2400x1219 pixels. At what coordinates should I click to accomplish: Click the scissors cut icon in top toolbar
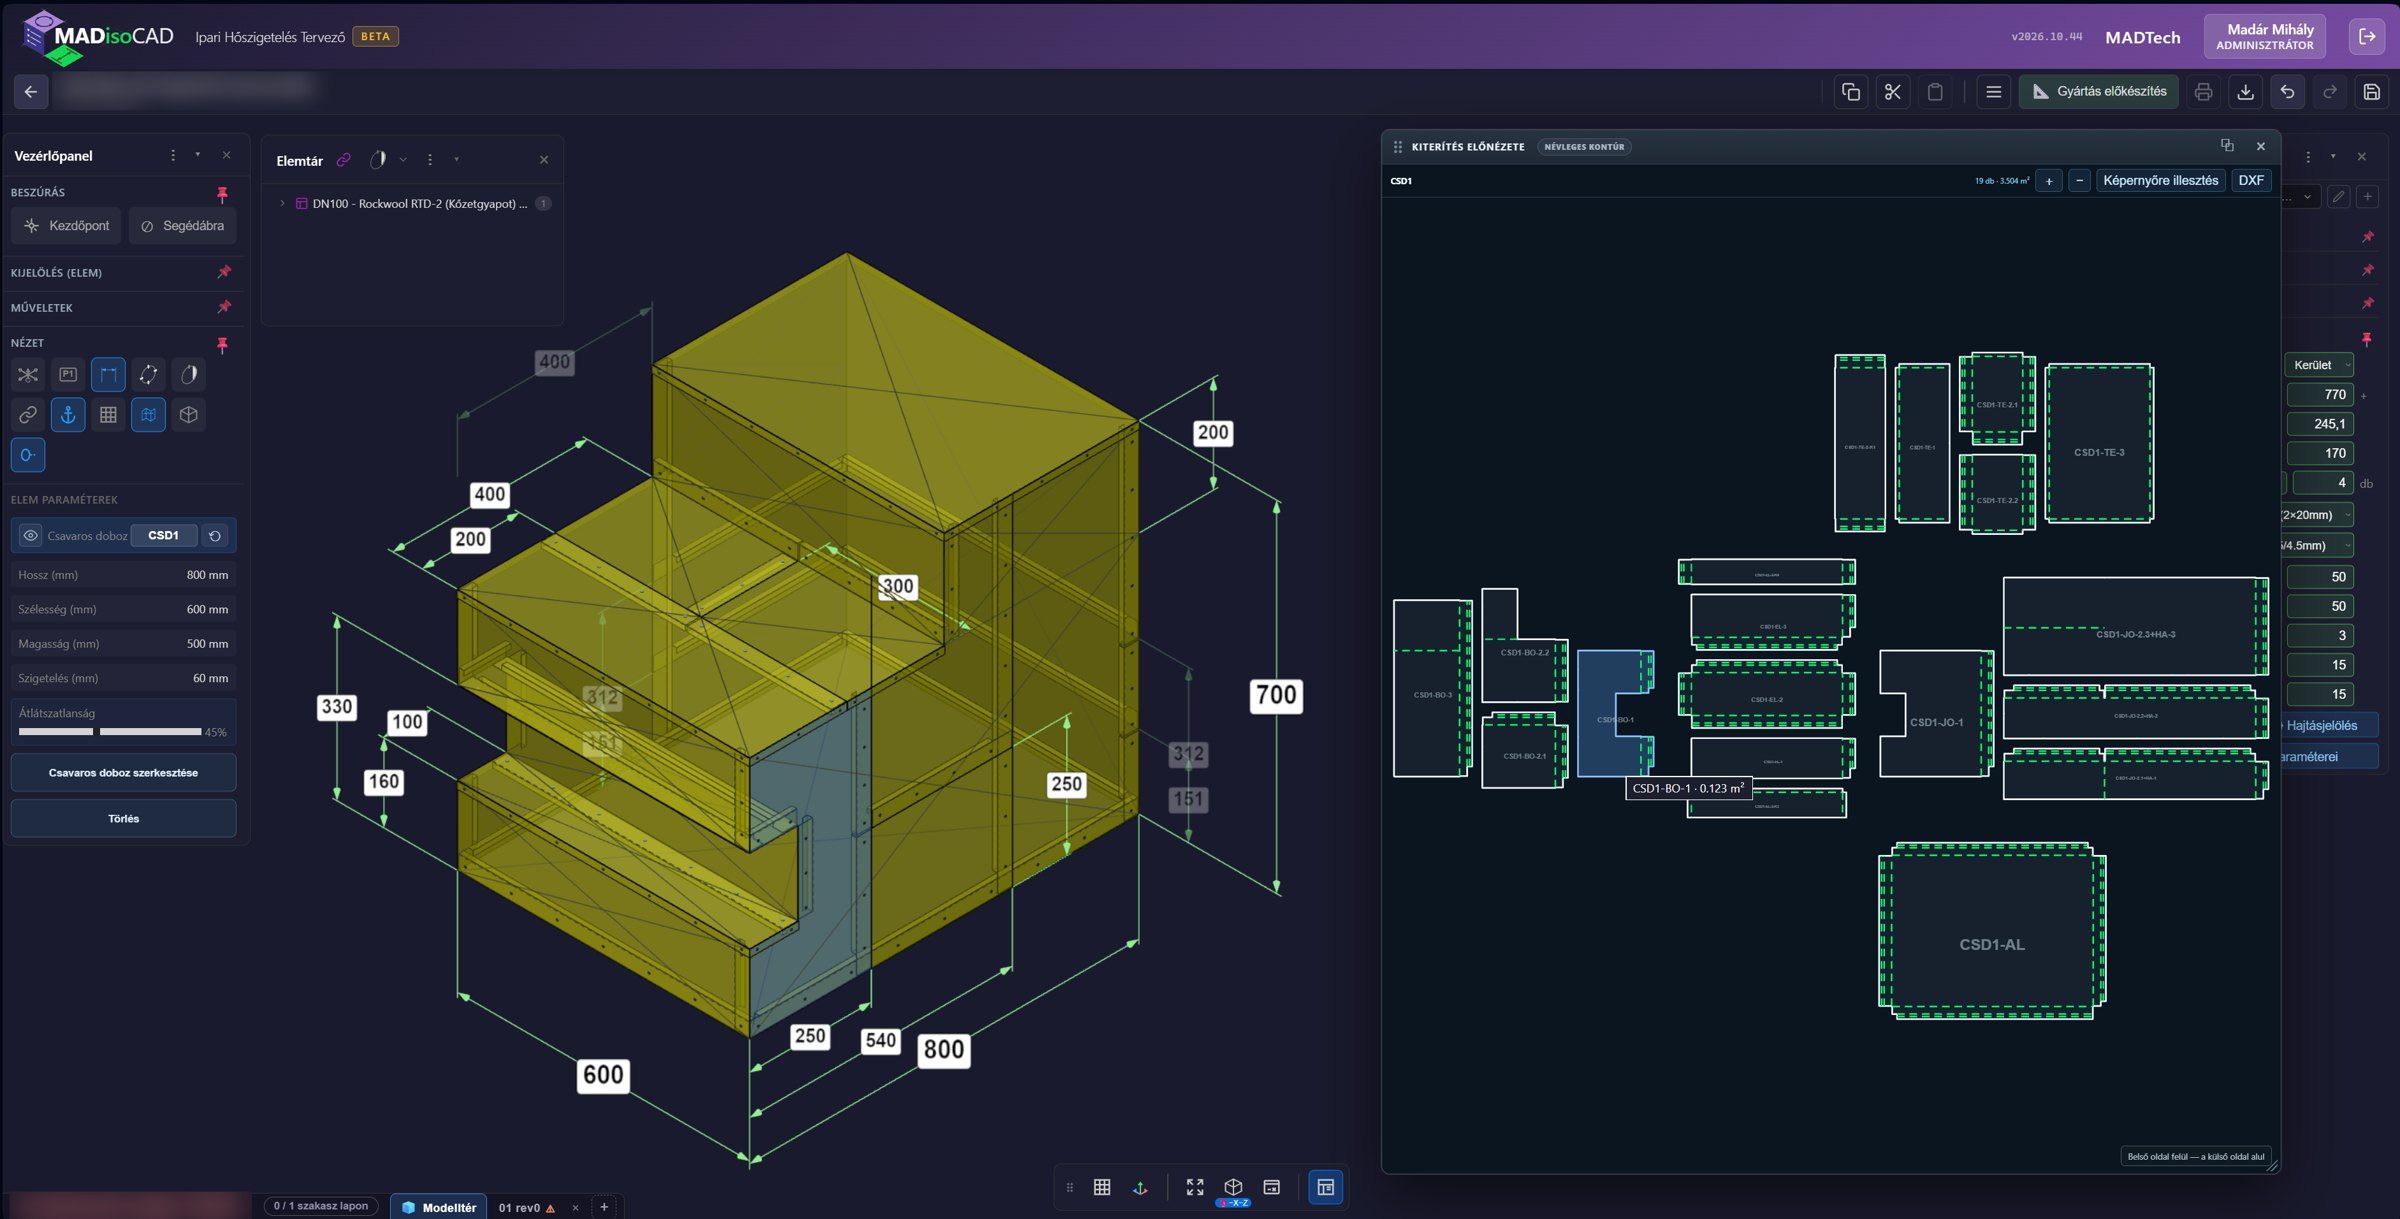(x=1892, y=92)
